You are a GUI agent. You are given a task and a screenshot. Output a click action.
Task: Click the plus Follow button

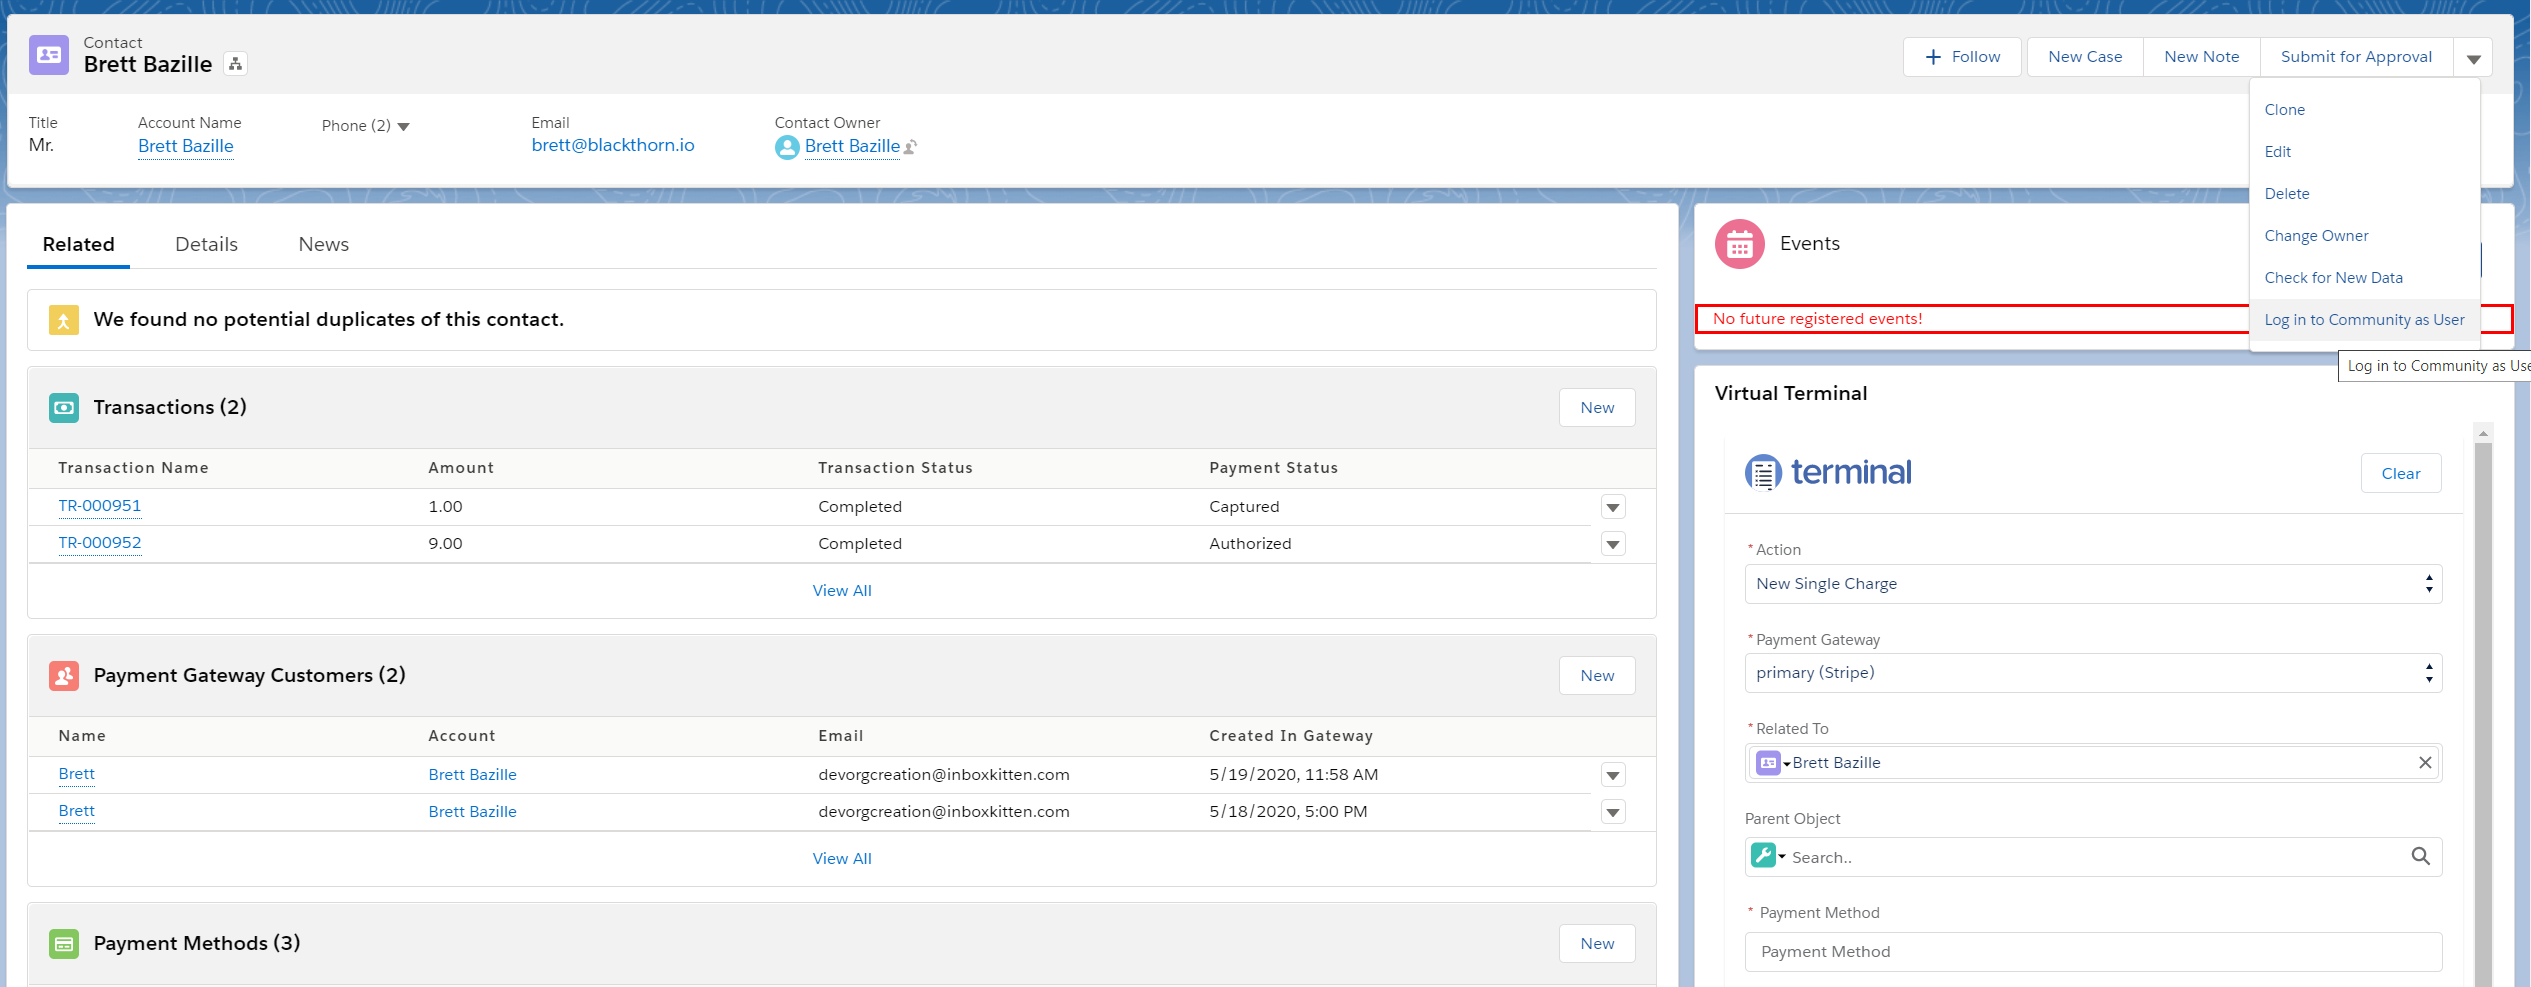[x=1962, y=57]
